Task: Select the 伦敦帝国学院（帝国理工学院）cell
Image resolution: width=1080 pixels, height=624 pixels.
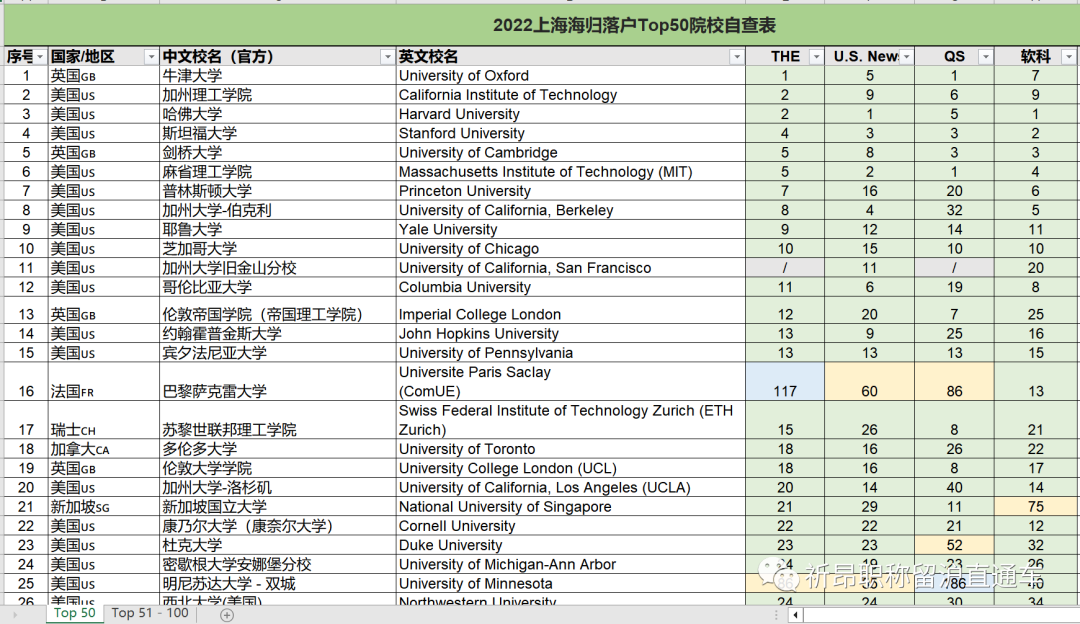Action: (x=278, y=311)
